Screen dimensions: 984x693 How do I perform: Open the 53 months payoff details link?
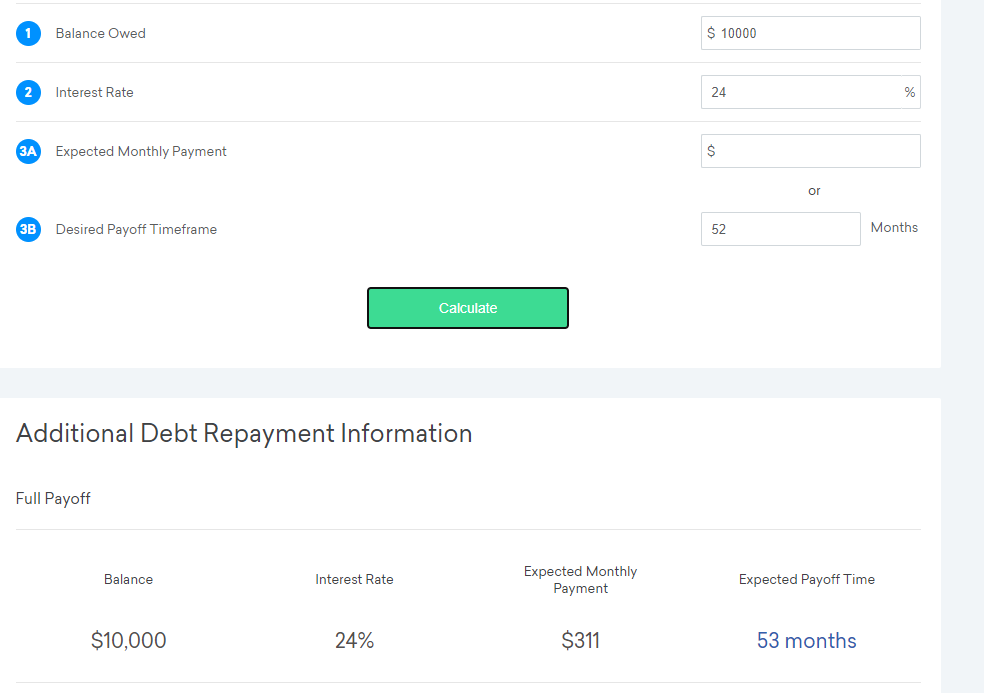(x=806, y=640)
